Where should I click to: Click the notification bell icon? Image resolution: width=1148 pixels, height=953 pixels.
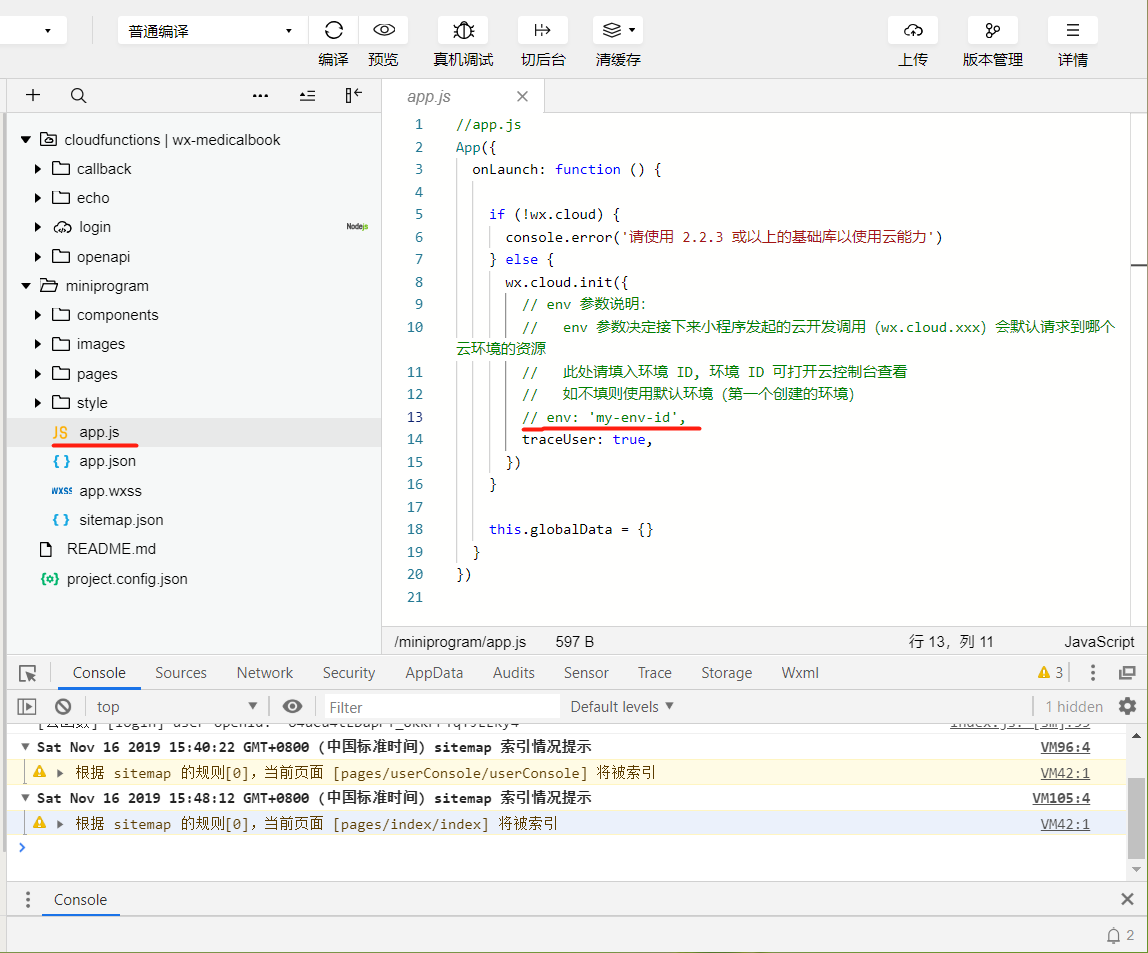pos(1114,935)
